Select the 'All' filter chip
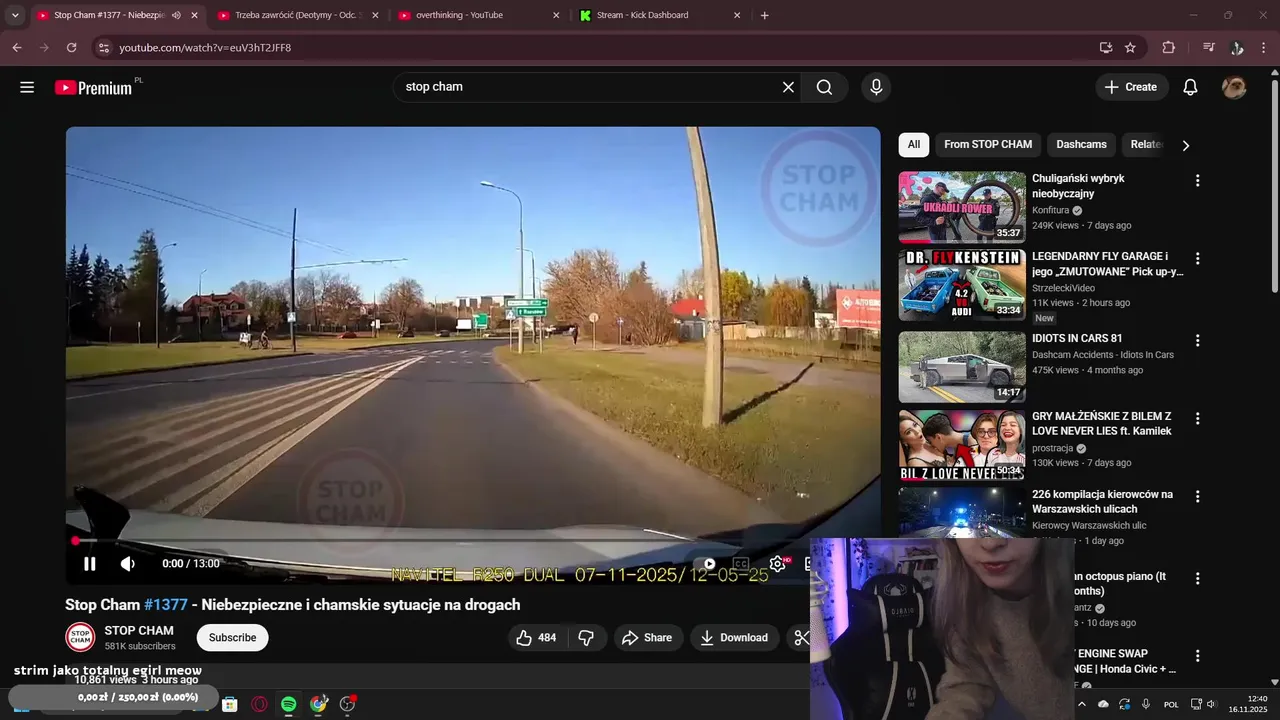 point(914,145)
